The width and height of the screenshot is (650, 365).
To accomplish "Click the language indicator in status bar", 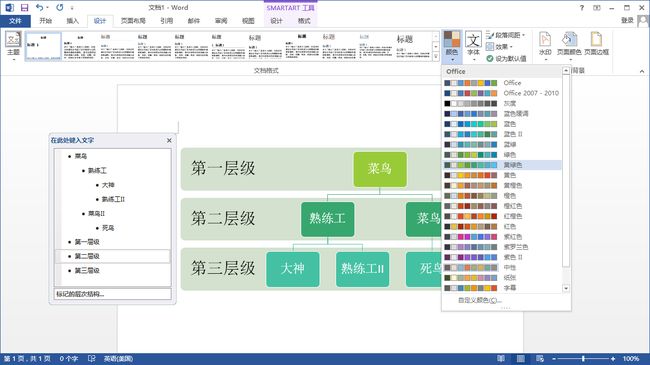I will (118, 358).
